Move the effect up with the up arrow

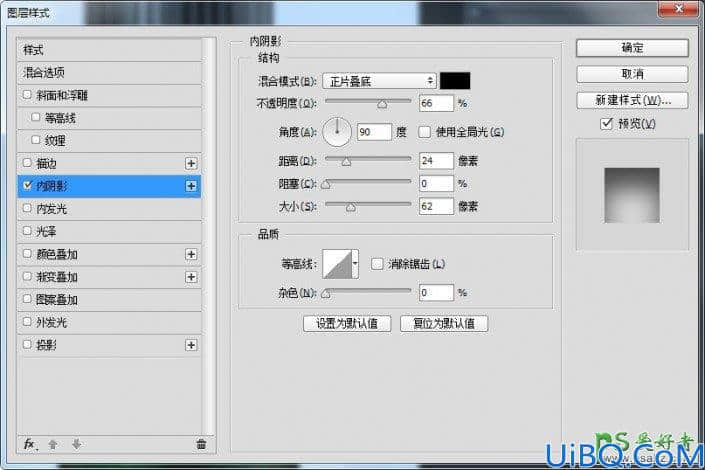click(x=53, y=444)
